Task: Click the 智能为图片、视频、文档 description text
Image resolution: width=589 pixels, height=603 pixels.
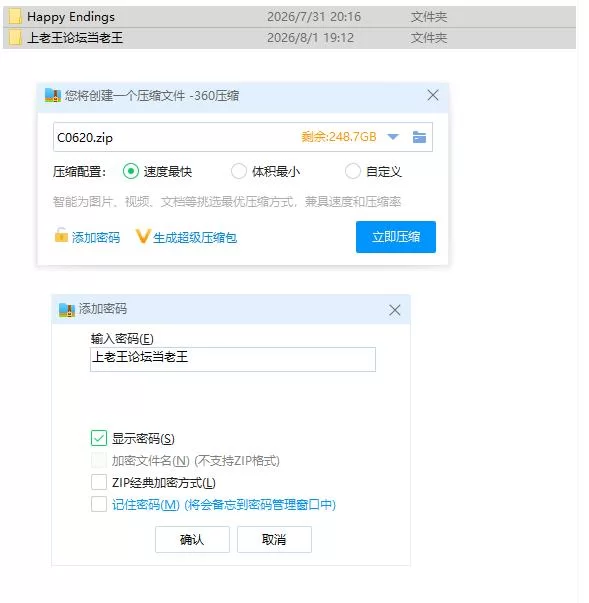Action: pos(226,202)
